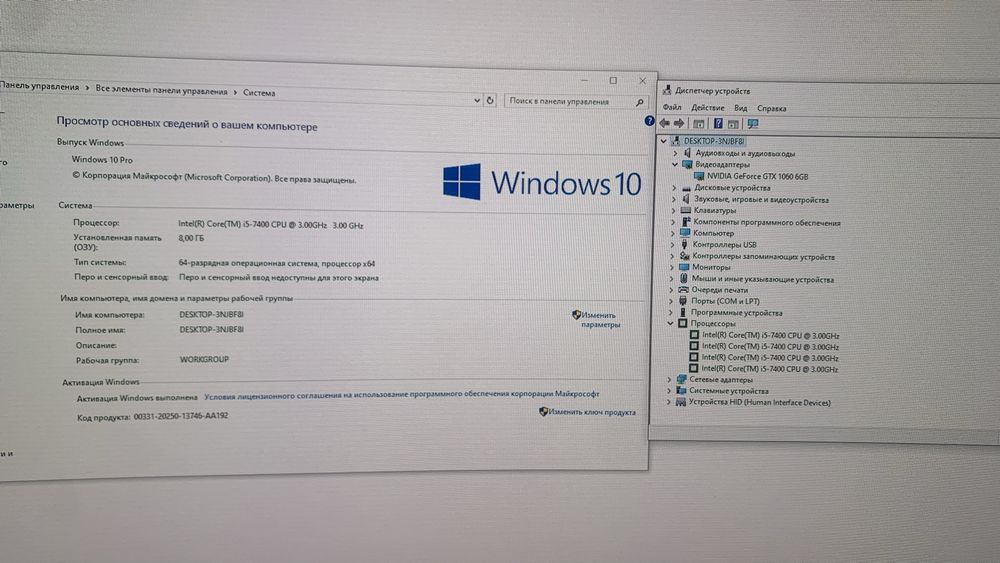The width and height of the screenshot is (1000, 563).
Task: Expand the Клавиатуры category
Action: tap(673, 210)
